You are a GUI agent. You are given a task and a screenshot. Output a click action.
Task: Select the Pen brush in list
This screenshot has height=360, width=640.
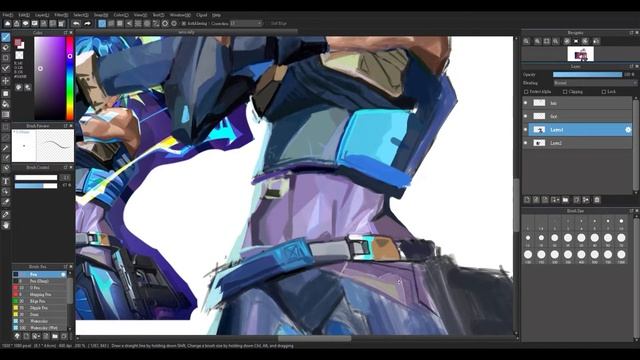tap(39, 275)
